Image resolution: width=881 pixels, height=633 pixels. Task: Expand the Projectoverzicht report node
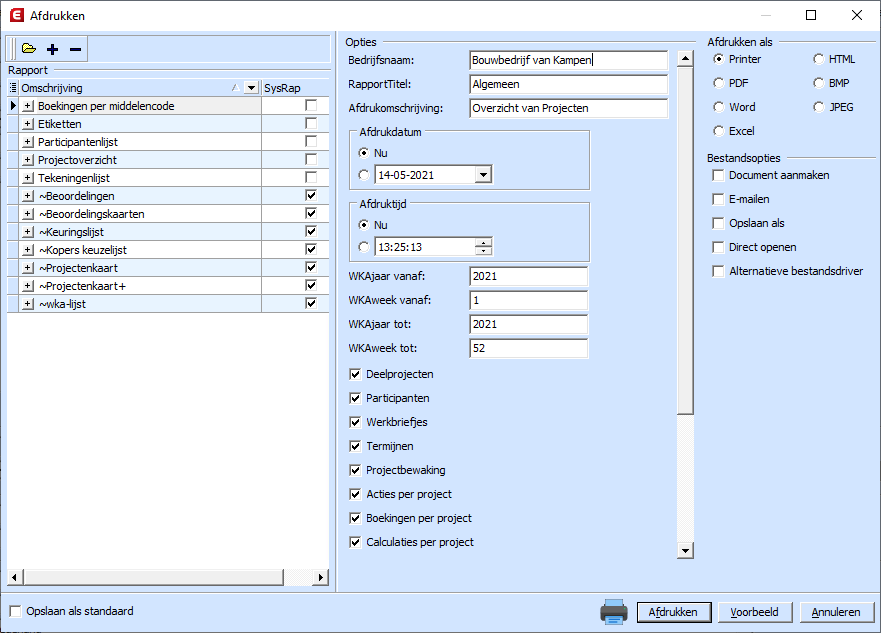coord(28,160)
